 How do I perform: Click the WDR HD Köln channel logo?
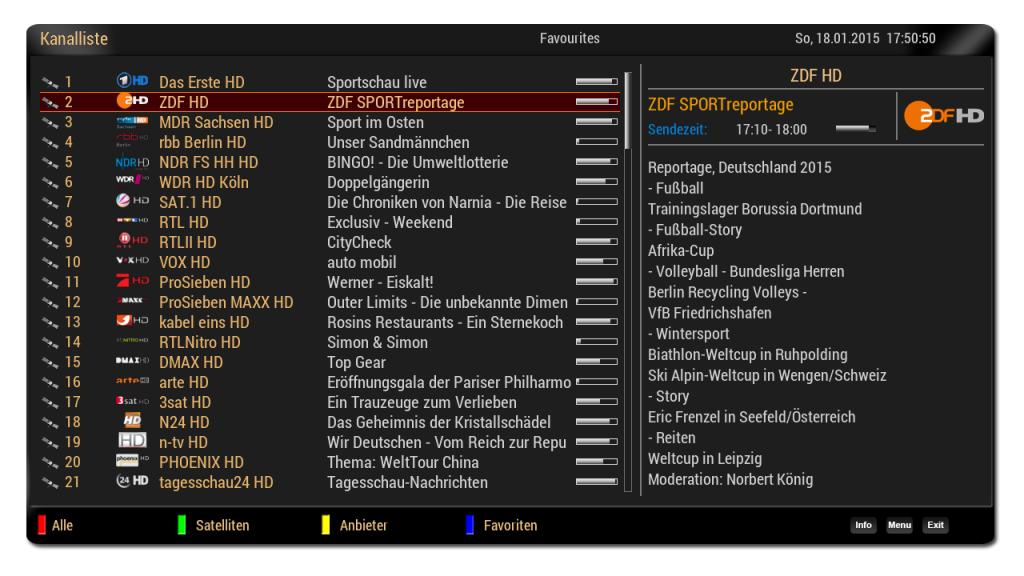coord(132,180)
